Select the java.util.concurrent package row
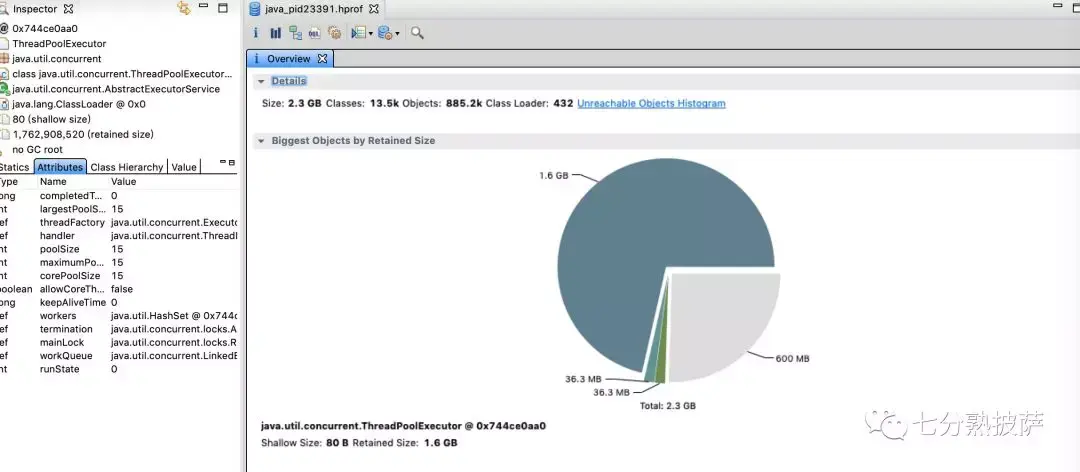Image resolution: width=1080 pixels, height=472 pixels. (118, 59)
